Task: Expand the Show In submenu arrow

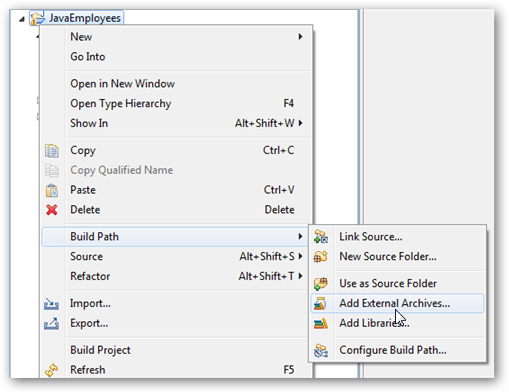Action: point(300,123)
